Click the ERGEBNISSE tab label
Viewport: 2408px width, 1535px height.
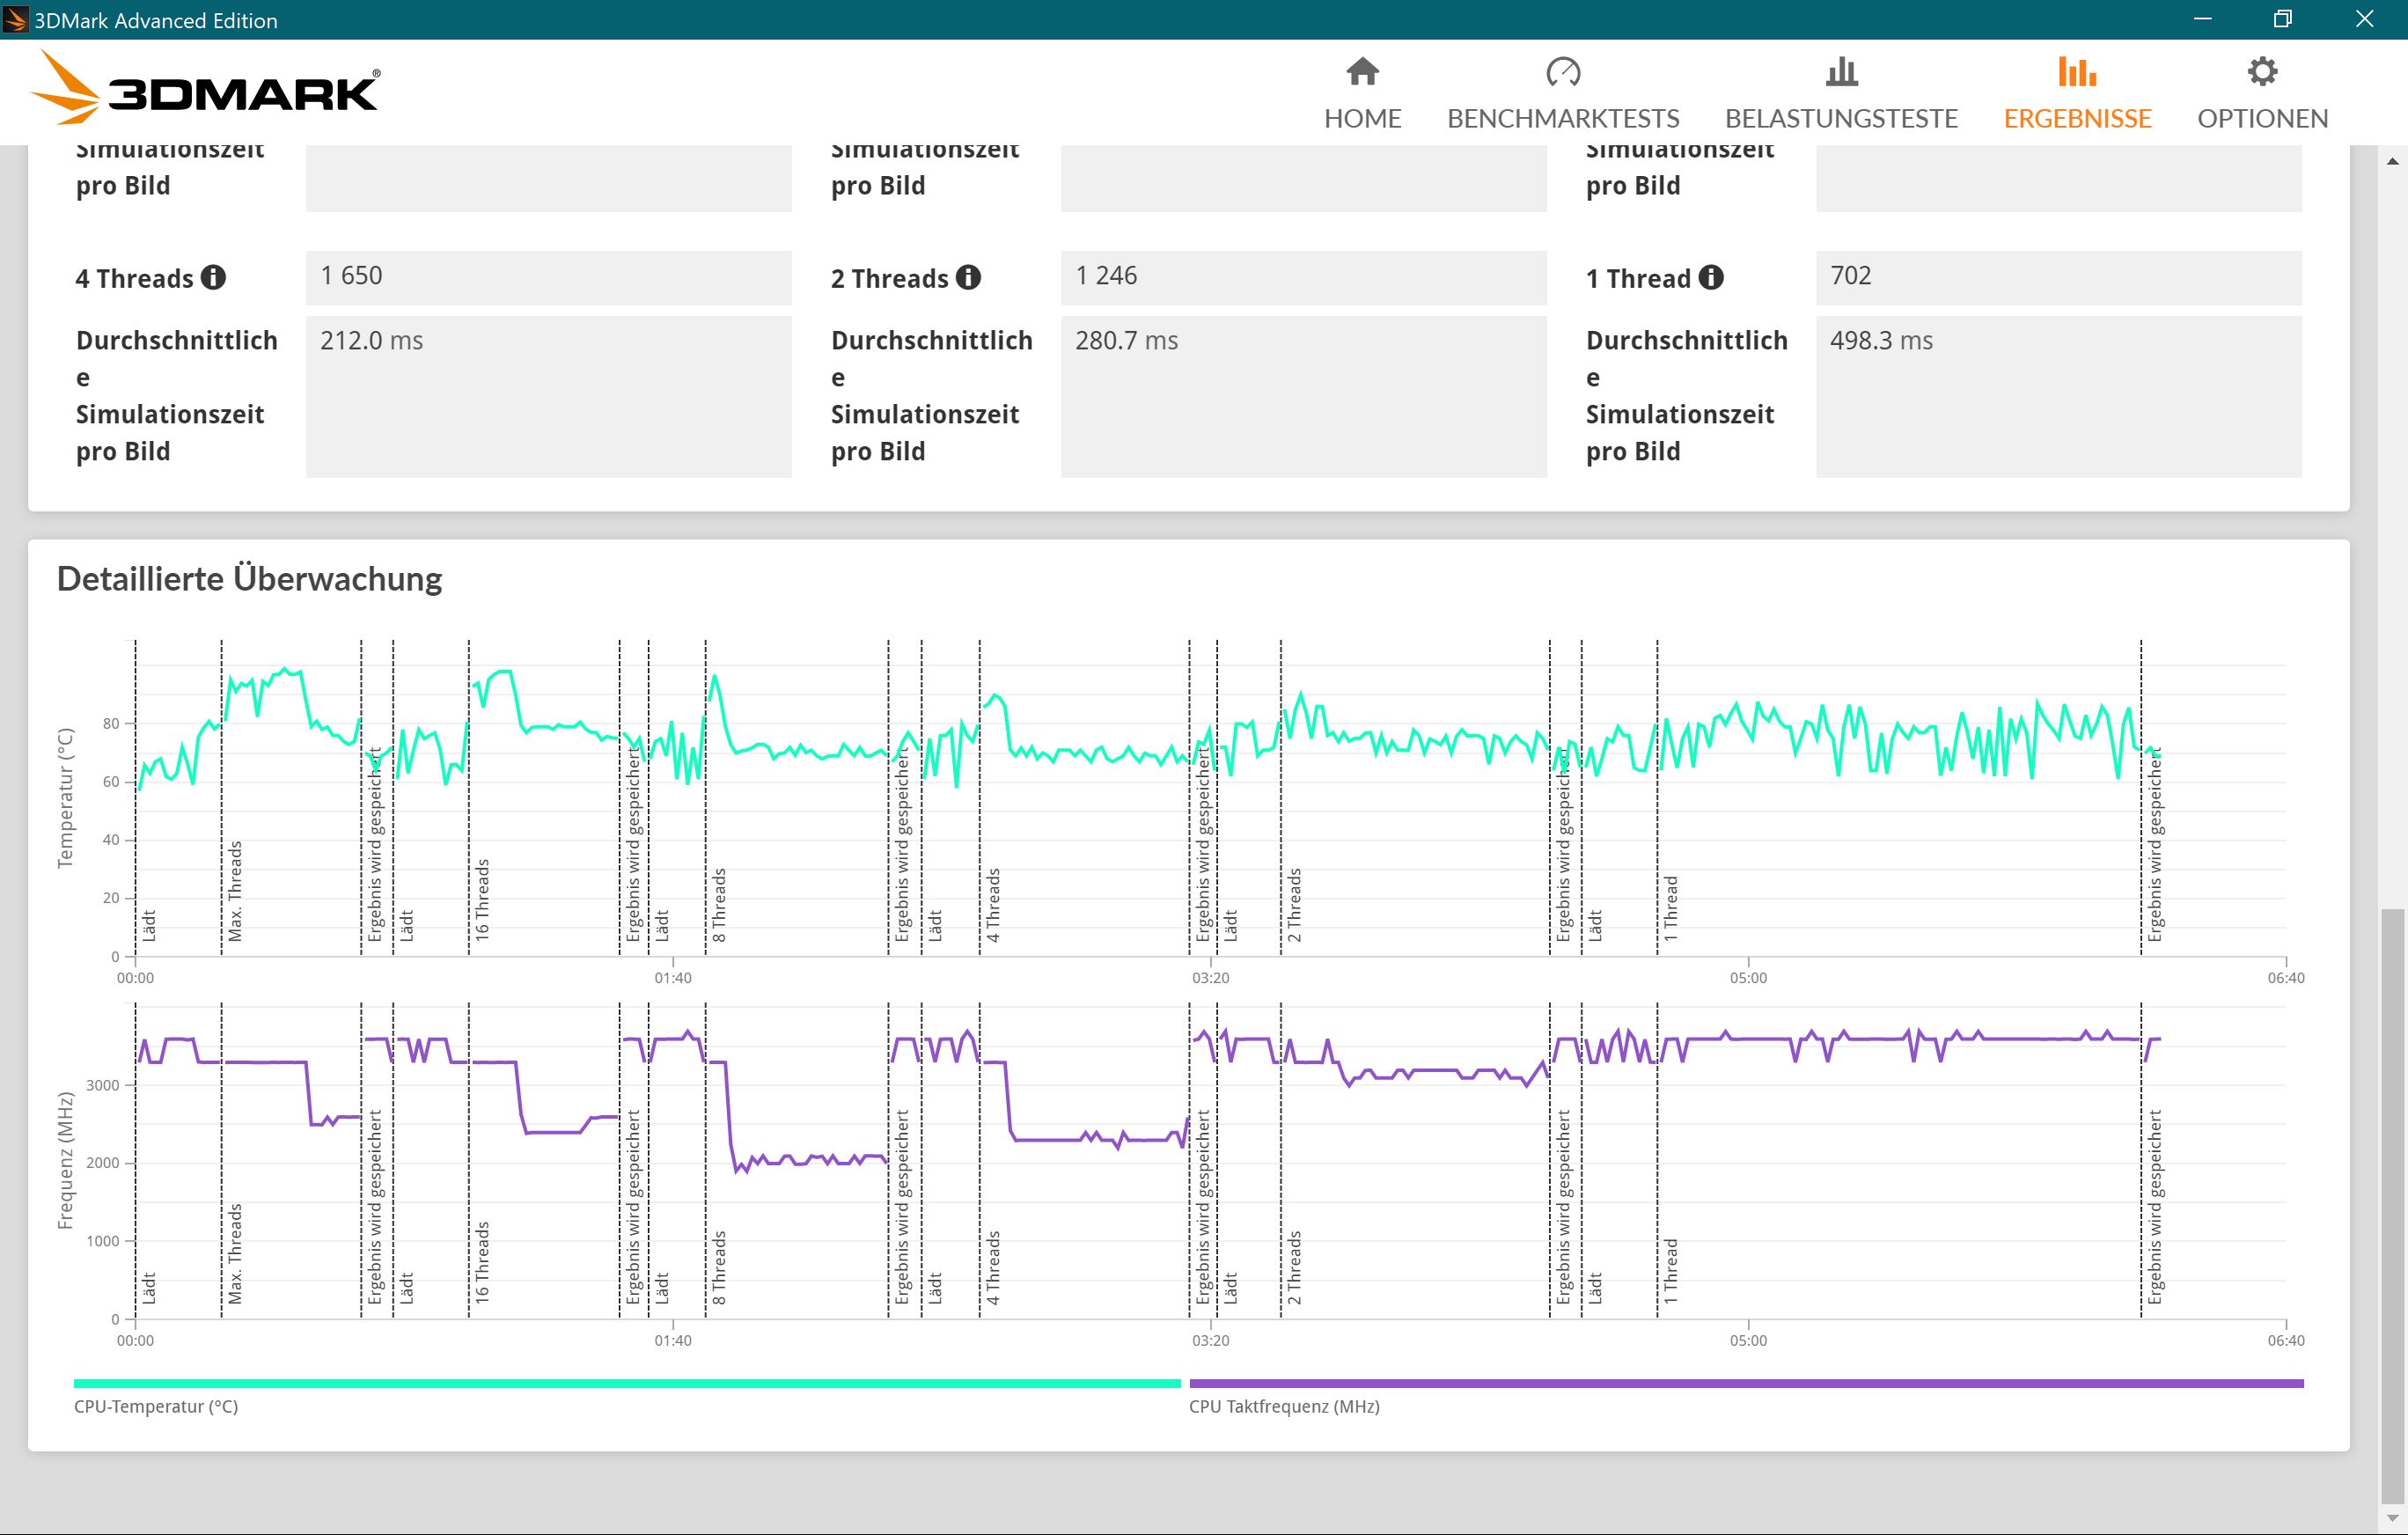coord(2076,118)
